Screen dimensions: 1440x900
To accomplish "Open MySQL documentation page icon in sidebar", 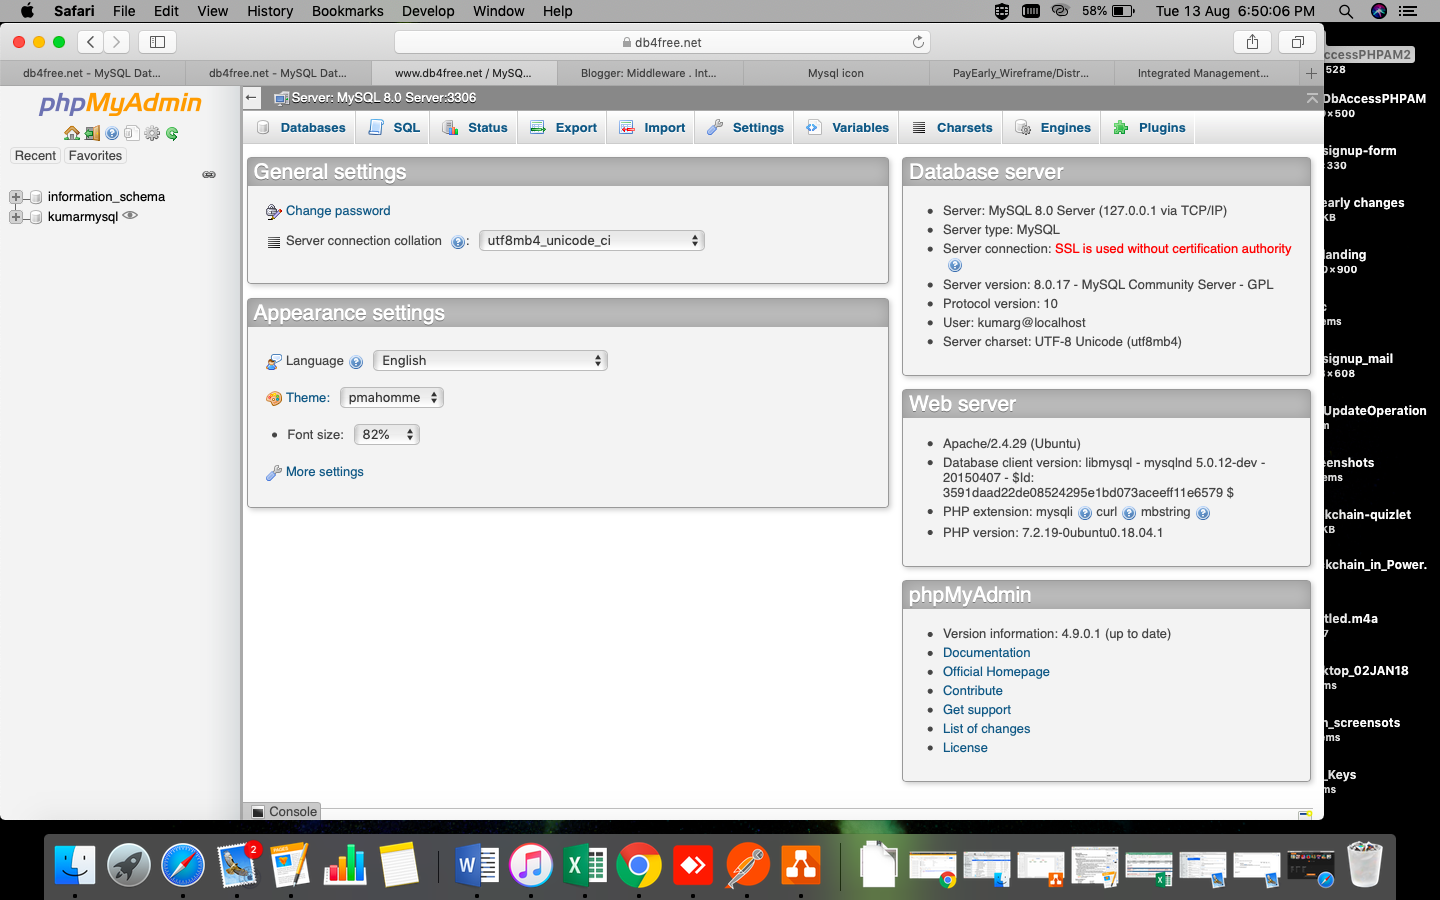I will pyautogui.click(x=131, y=133).
